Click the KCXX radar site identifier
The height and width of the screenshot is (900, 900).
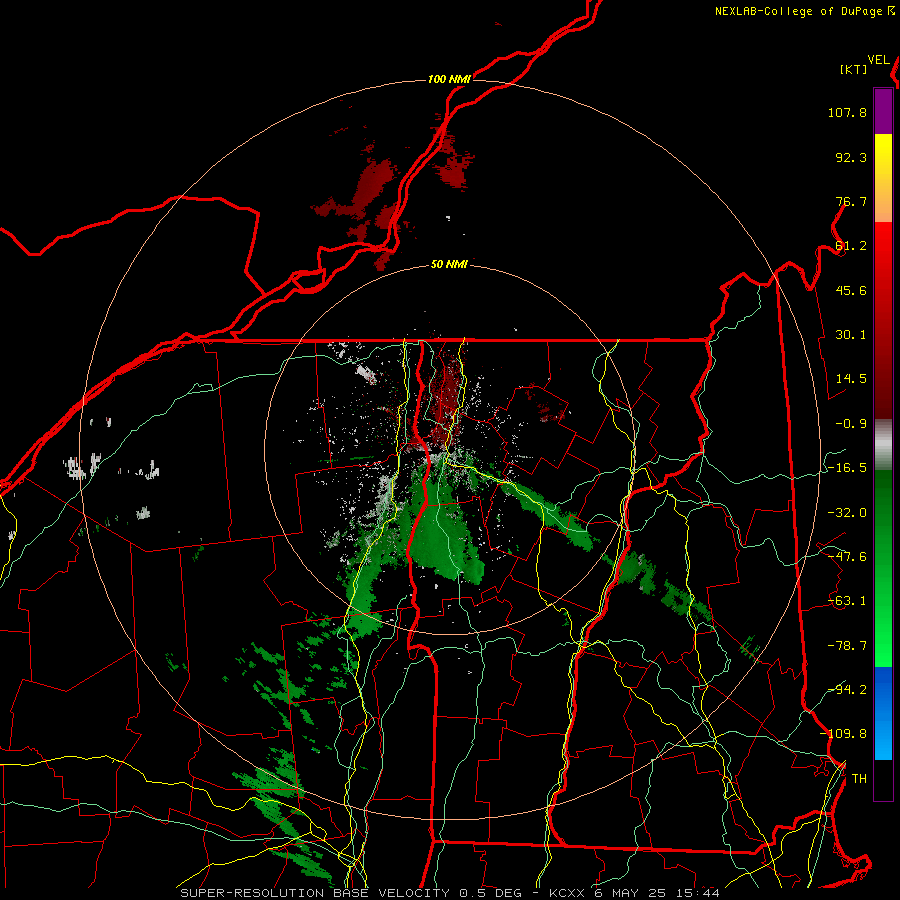coord(567,893)
